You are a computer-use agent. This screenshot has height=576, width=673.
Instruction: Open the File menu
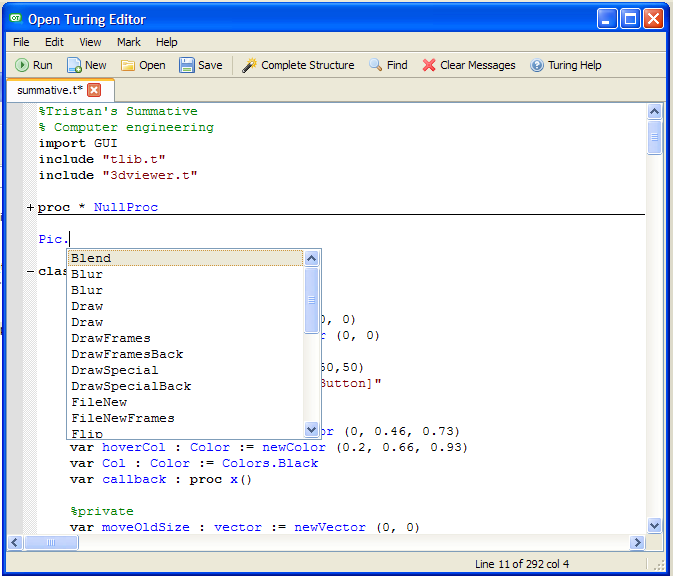click(21, 42)
